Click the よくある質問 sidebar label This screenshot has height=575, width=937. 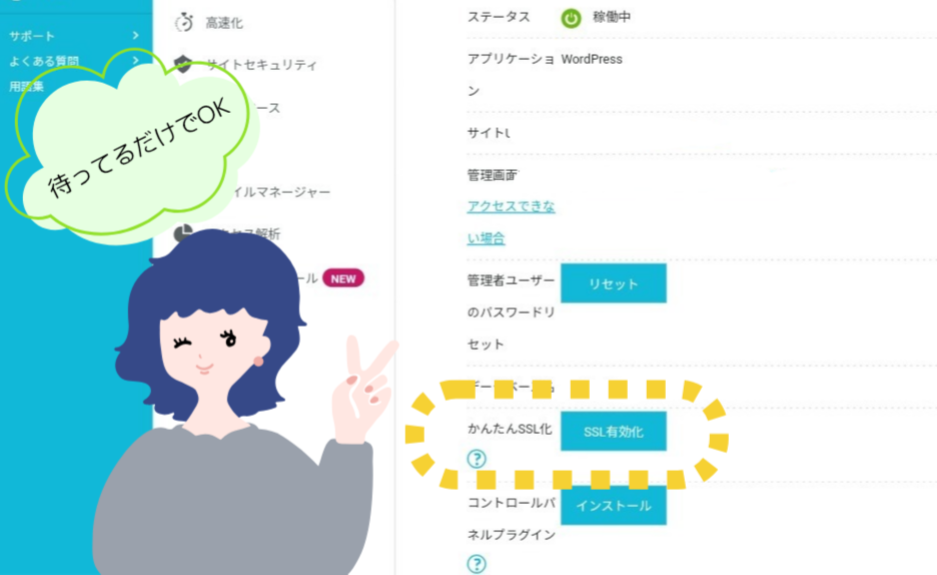[44, 61]
